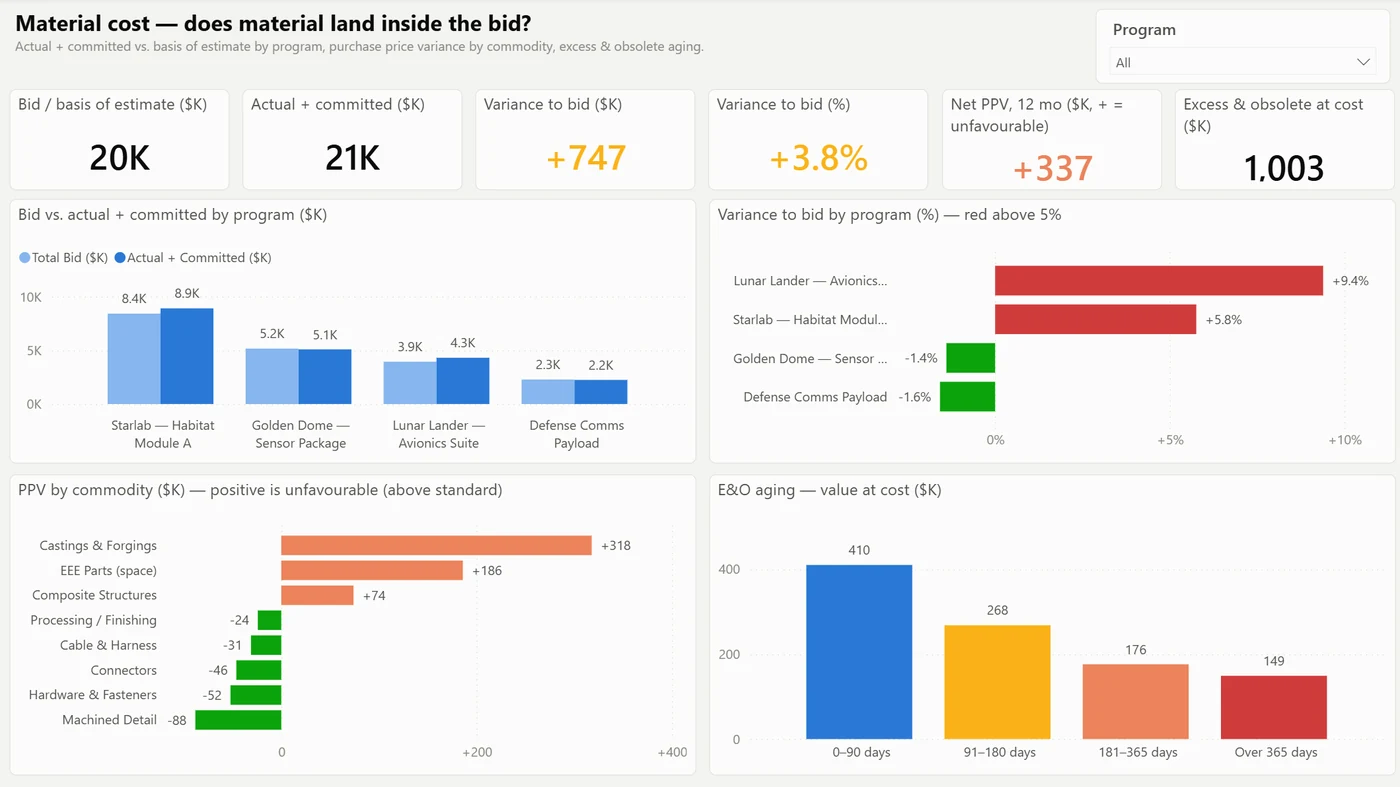Click the Total Bid legend swatch
Image resolution: width=1400 pixels, height=787 pixels.
pos(25,258)
